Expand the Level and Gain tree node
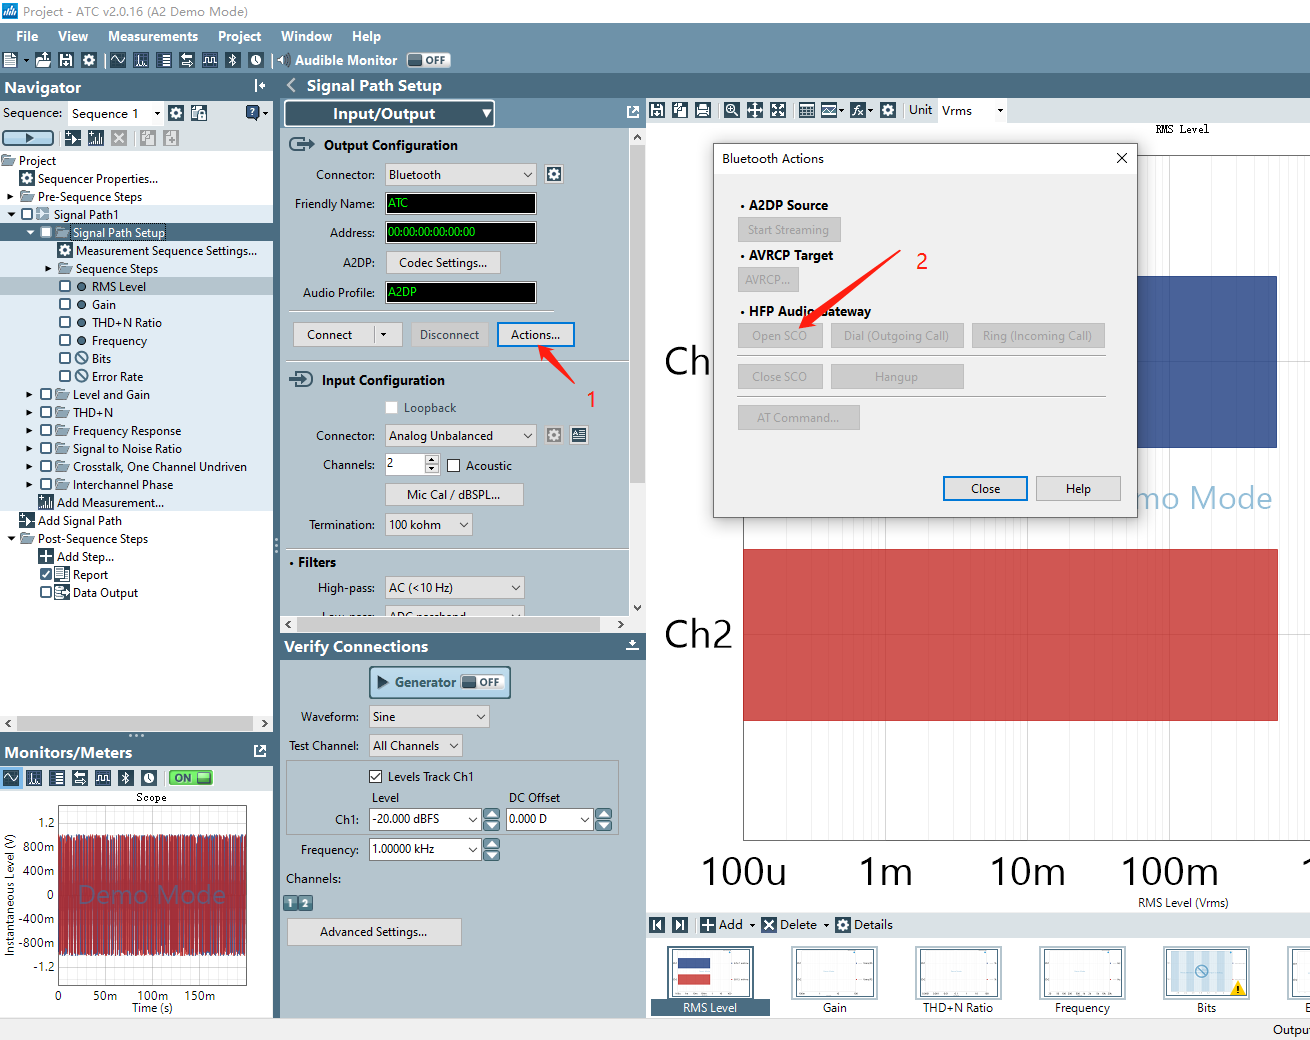The image size is (1310, 1040). 29,395
